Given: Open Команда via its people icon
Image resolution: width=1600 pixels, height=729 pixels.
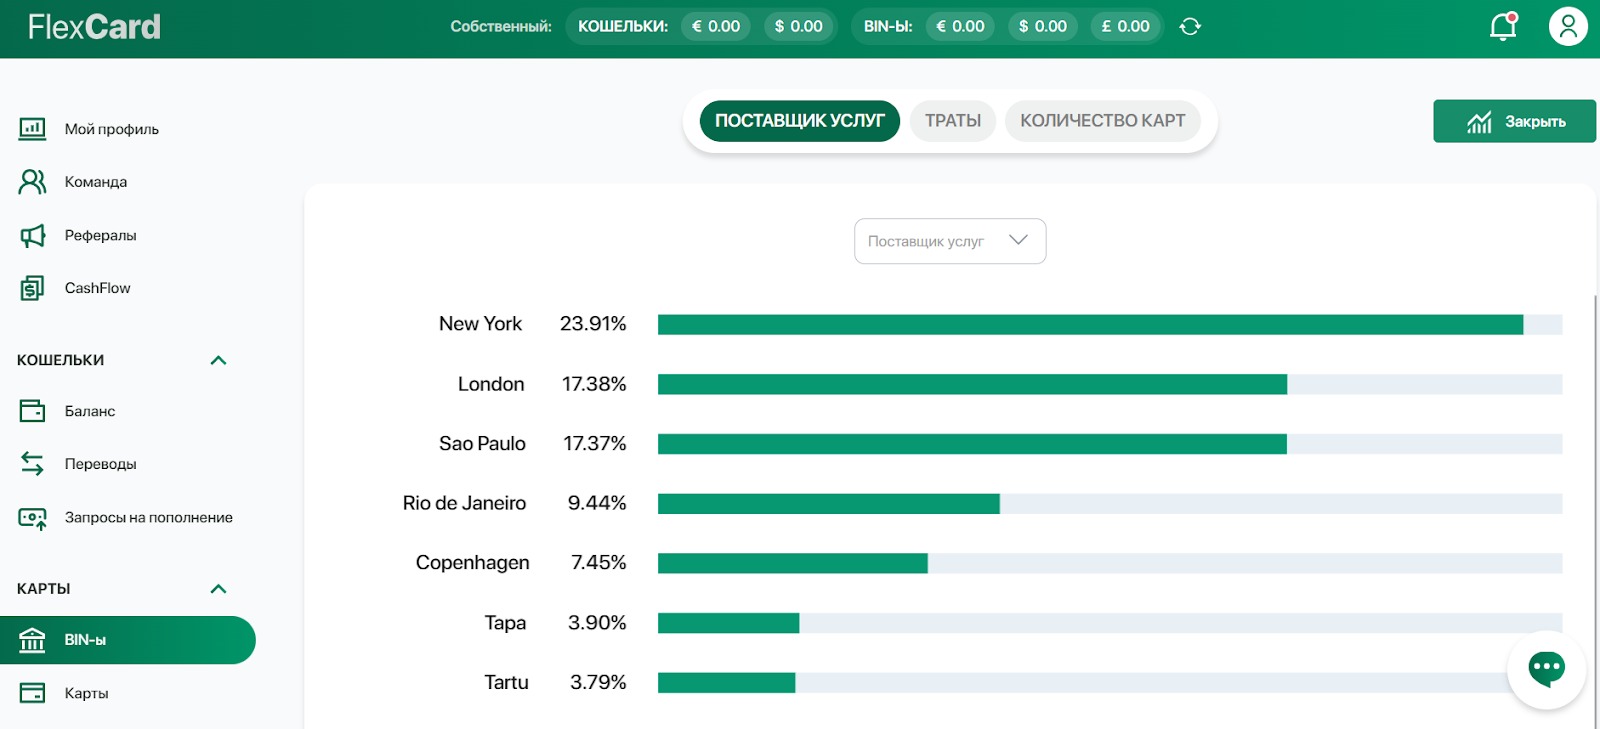Looking at the screenshot, I should click(32, 182).
